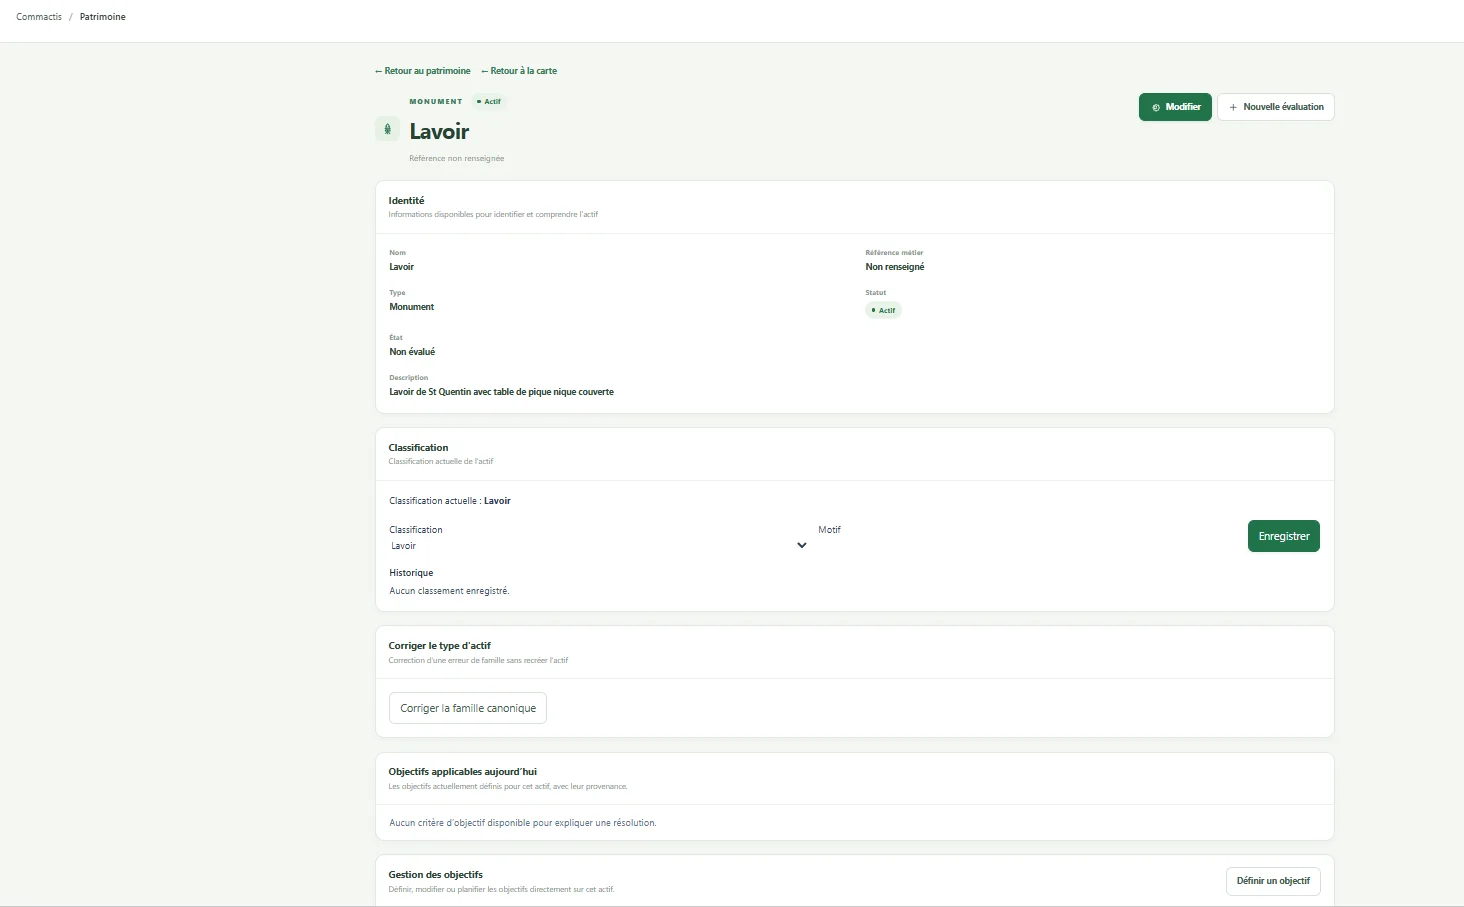Click Corriger la famille canonique
1464x907 pixels.
click(468, 708)
